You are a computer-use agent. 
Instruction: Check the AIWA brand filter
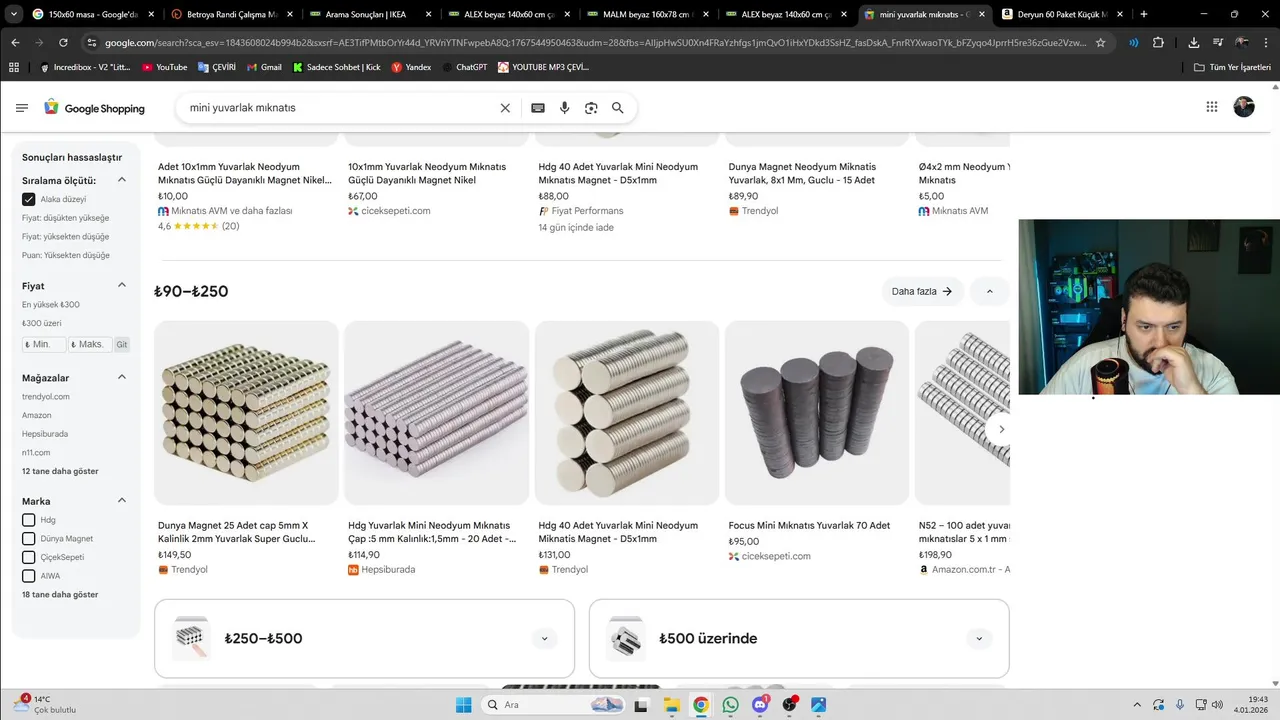(29, 576)
